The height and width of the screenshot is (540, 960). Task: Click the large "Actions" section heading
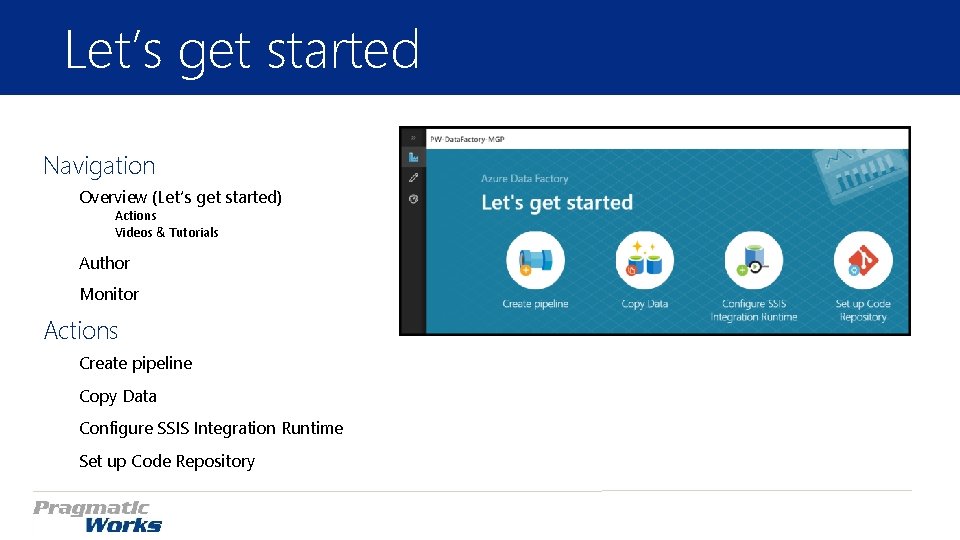tap(81, 331)
